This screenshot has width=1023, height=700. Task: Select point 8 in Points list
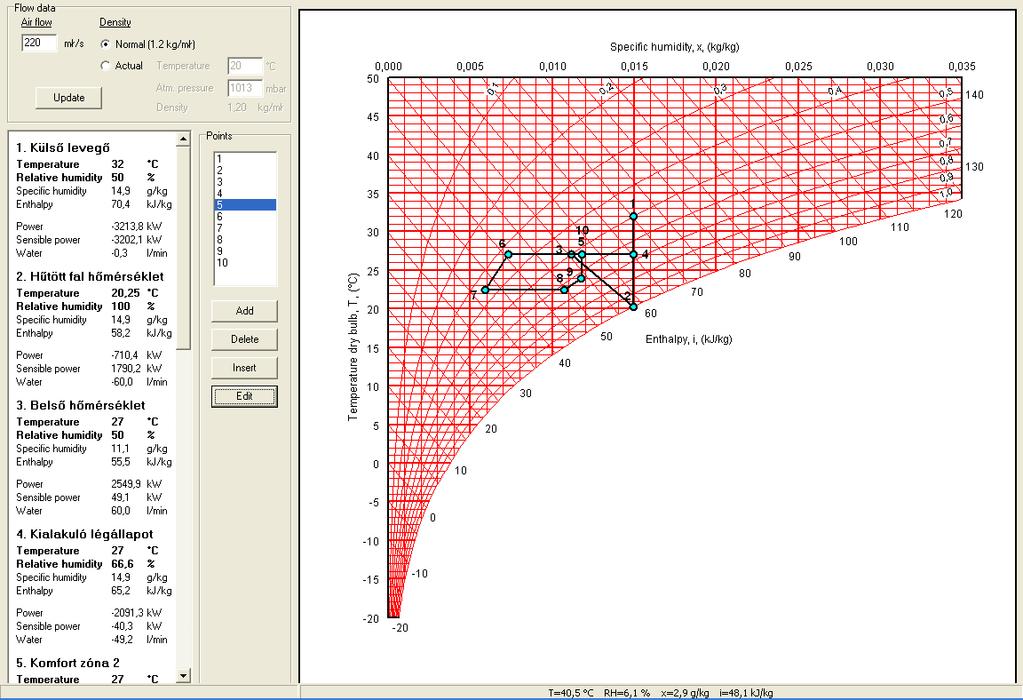245,239
